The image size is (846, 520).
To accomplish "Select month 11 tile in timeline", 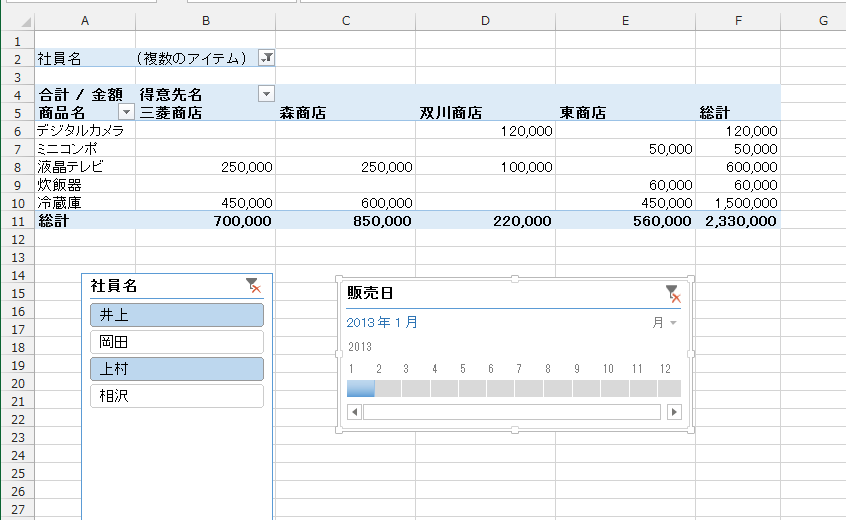I will tap(643, 388).
